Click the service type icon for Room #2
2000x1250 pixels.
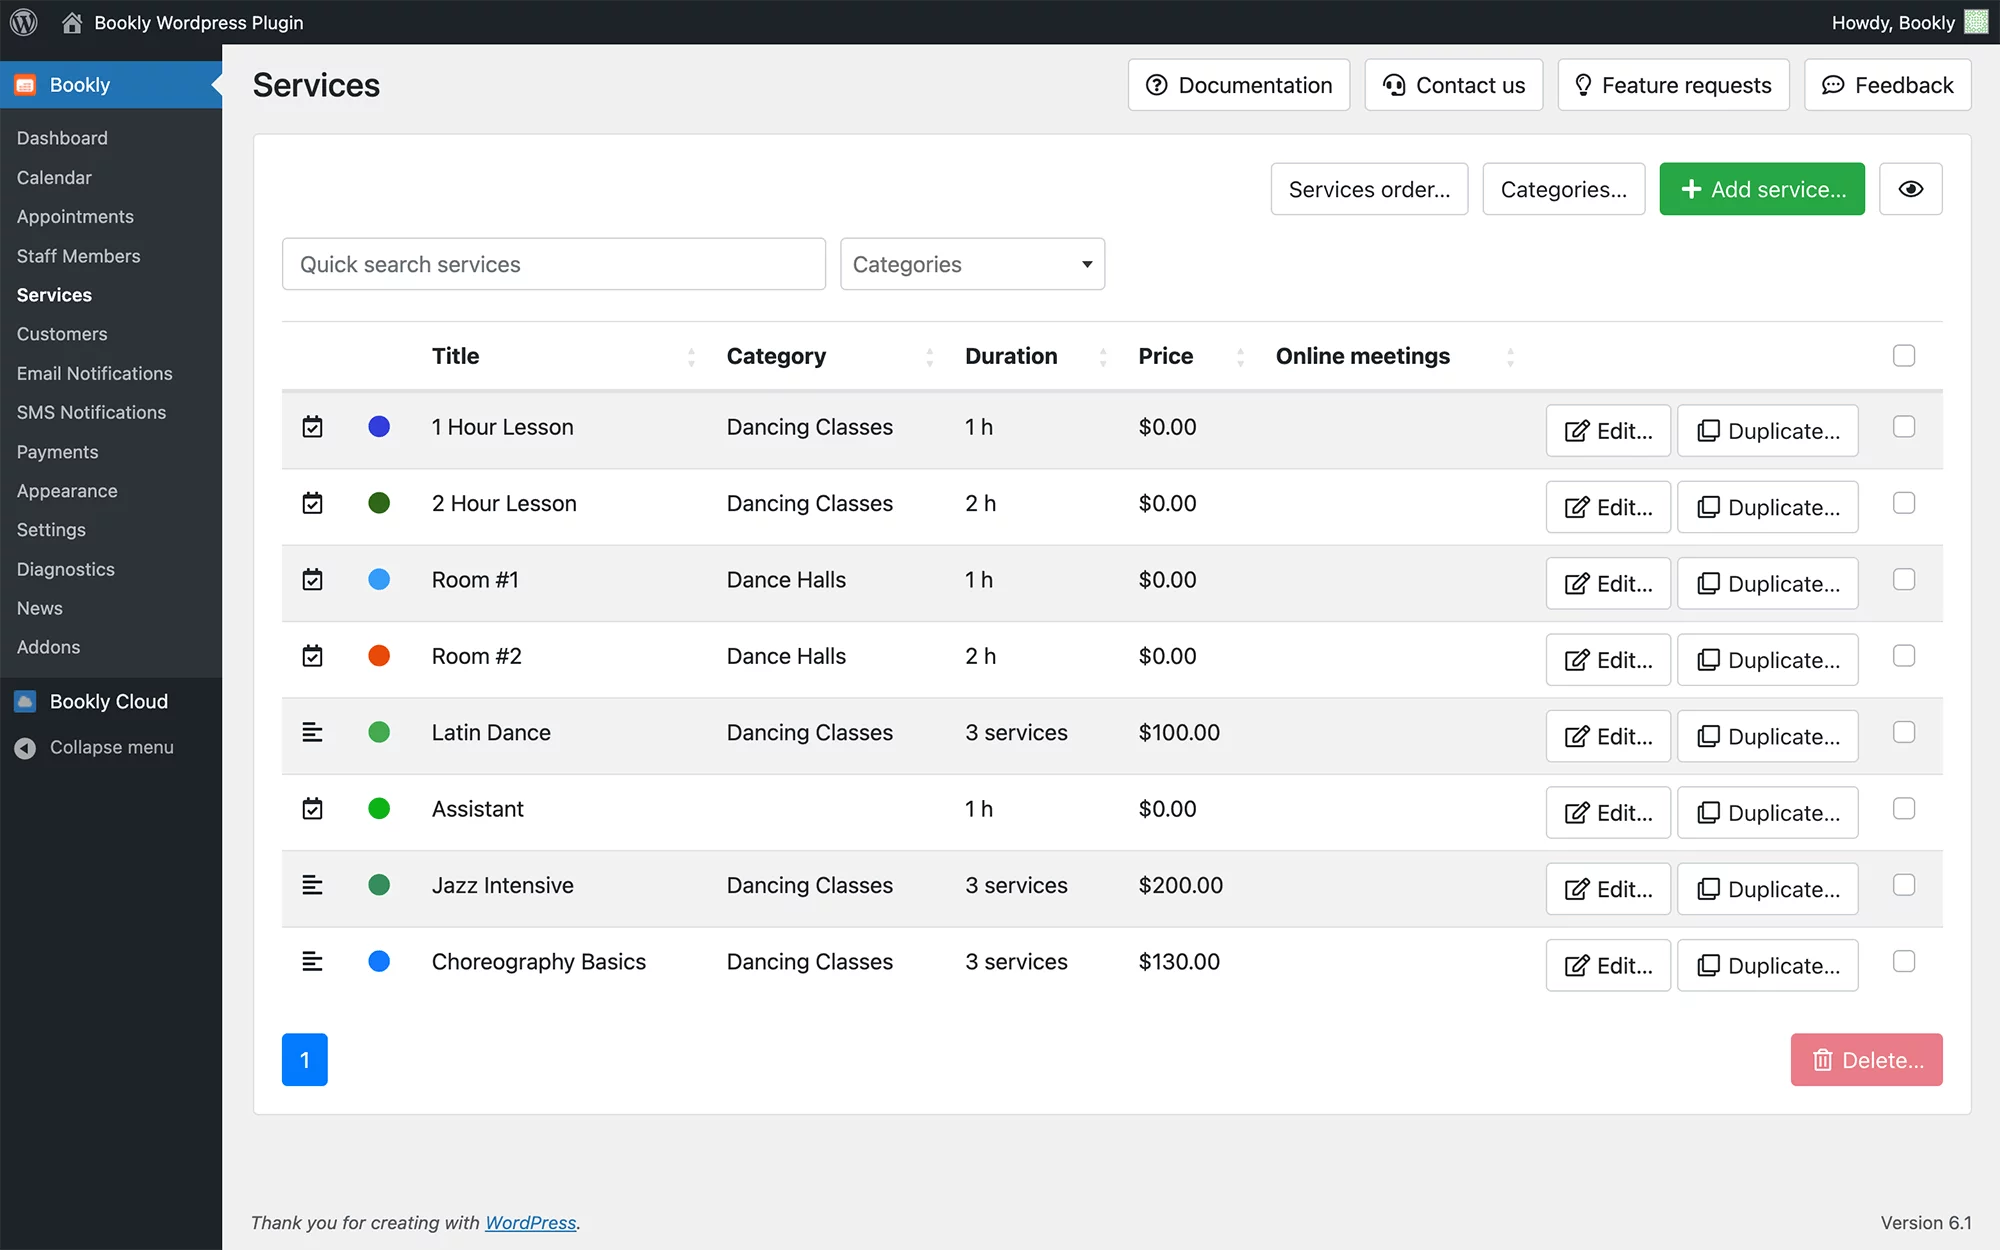click(313, 656)
